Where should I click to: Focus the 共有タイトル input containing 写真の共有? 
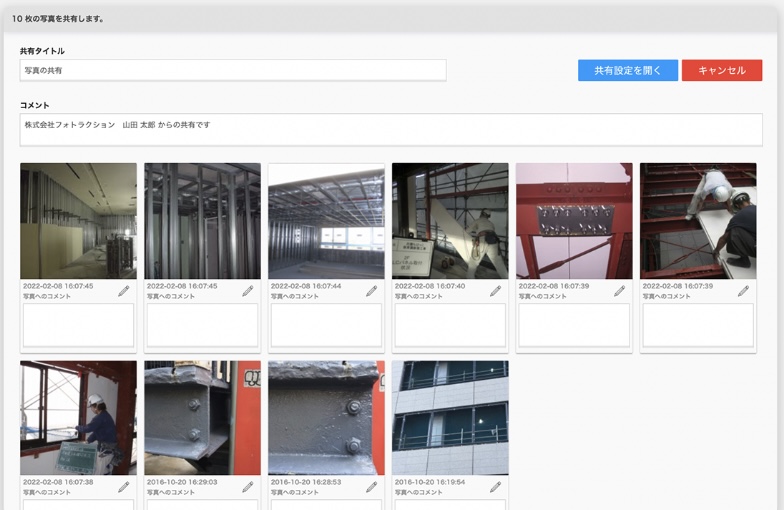click(x=233, y=70)
